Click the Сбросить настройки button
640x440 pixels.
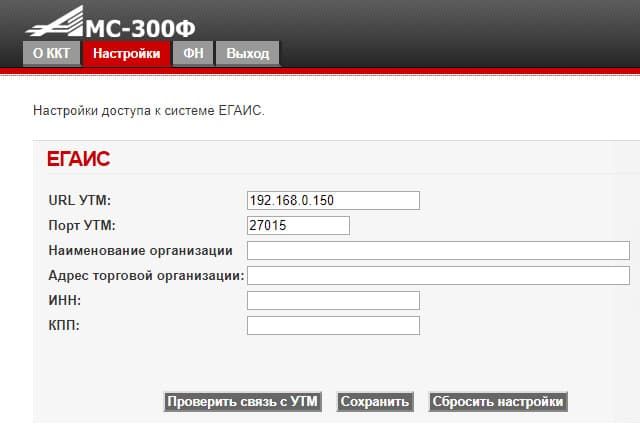tap(498, 402)
